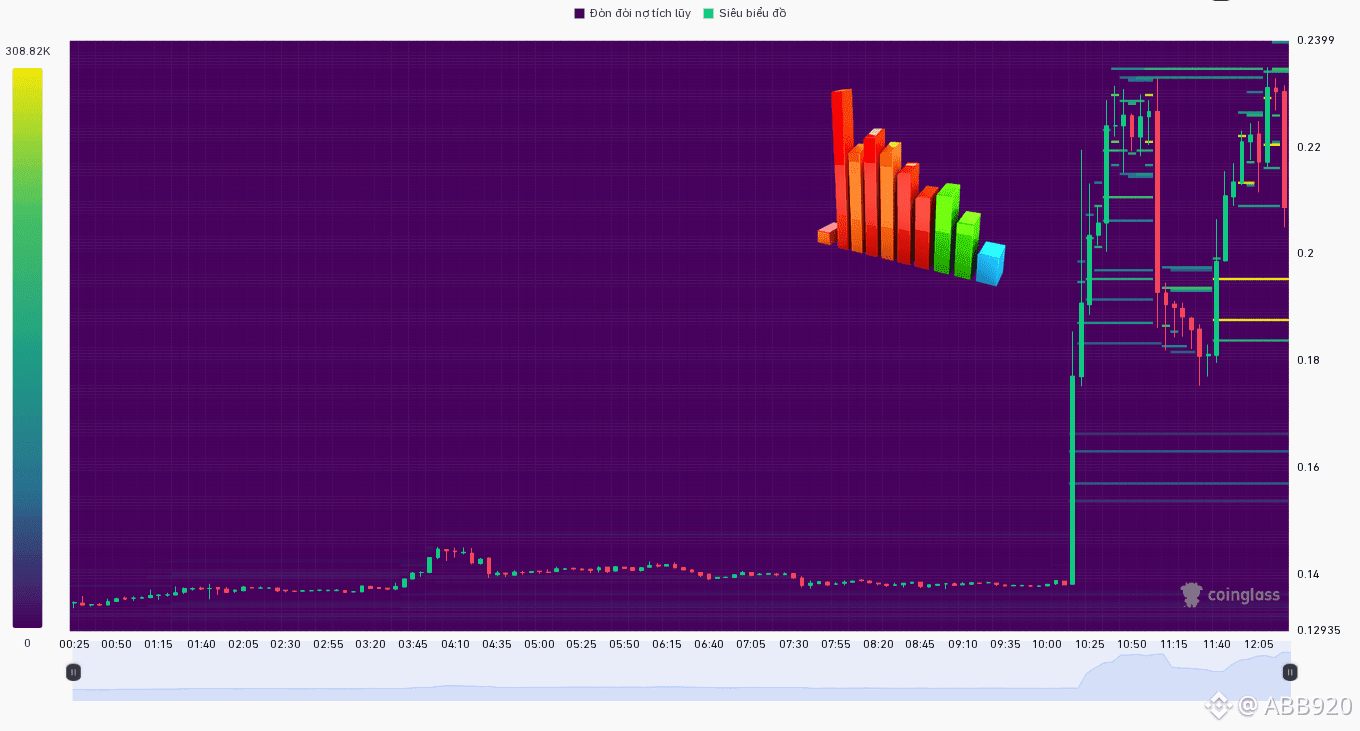Toggle the Đòn đòi nợ tích lũy legend series
Viewport: 1360px width, 731px height.
pyautogui.click(x=632, y=13)
